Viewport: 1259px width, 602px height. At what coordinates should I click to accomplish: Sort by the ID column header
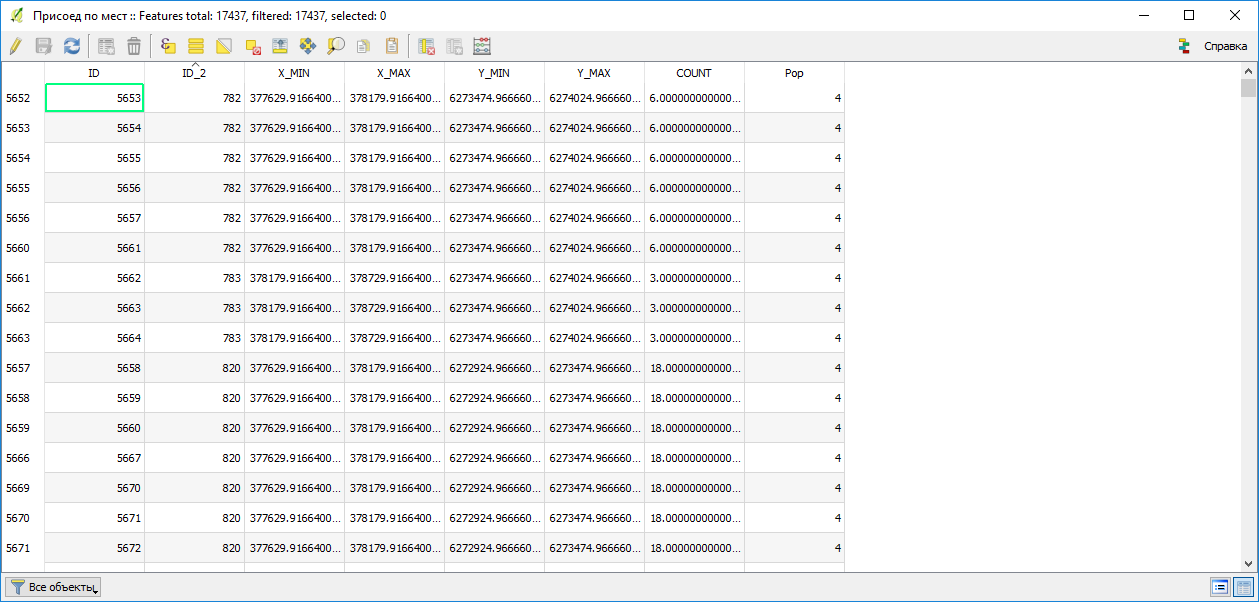(94, 73)
